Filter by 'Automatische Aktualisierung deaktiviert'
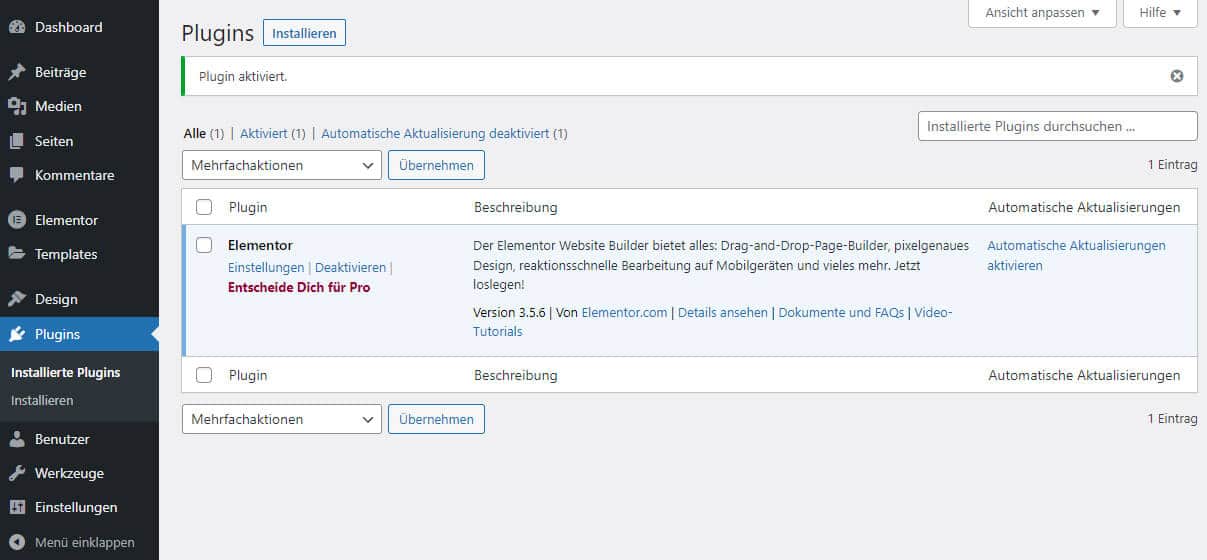Screen dimensions: 1207x560 [435, 133]
